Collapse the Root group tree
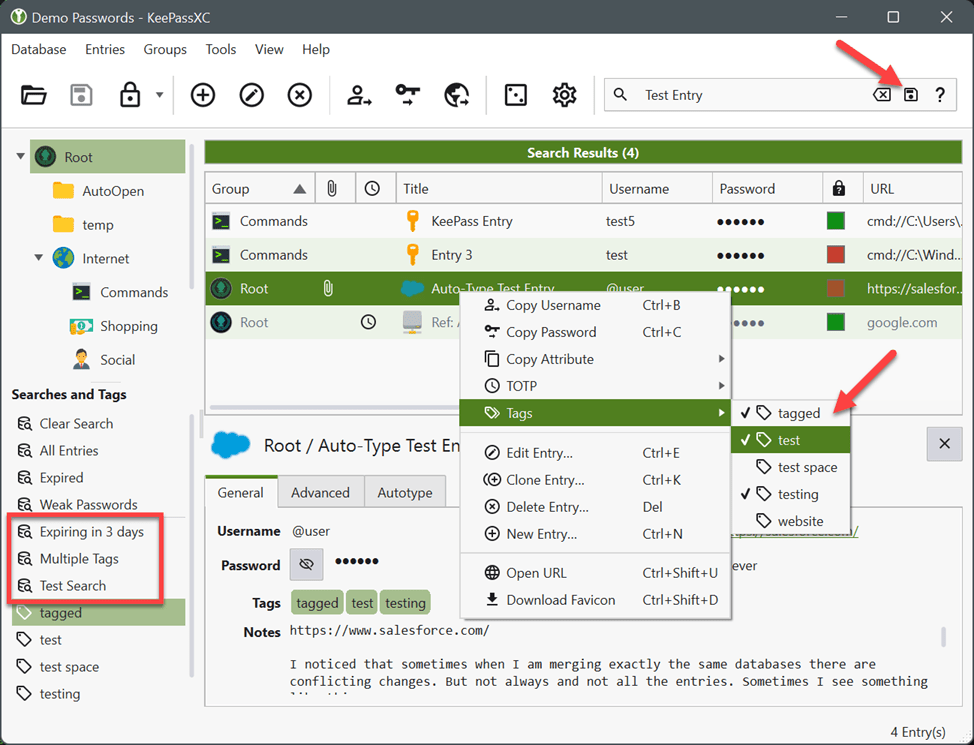The height and width of the screenshot is (745, 974). pos(20,157)
